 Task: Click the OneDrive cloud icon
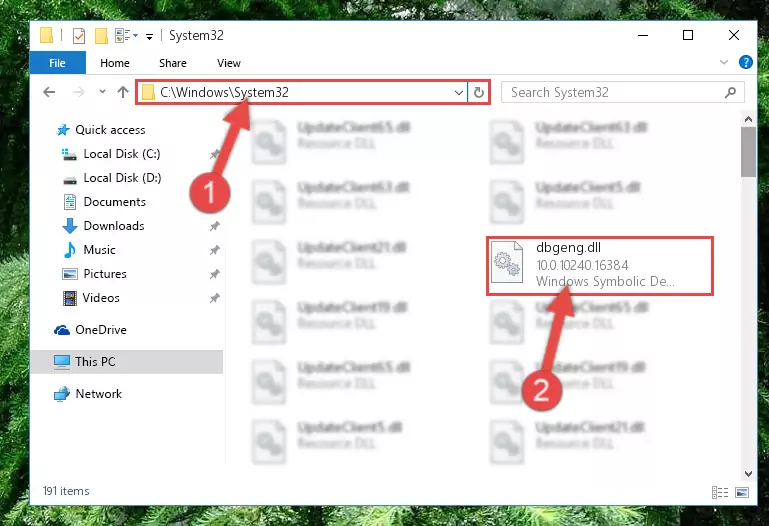coord(62,330)
